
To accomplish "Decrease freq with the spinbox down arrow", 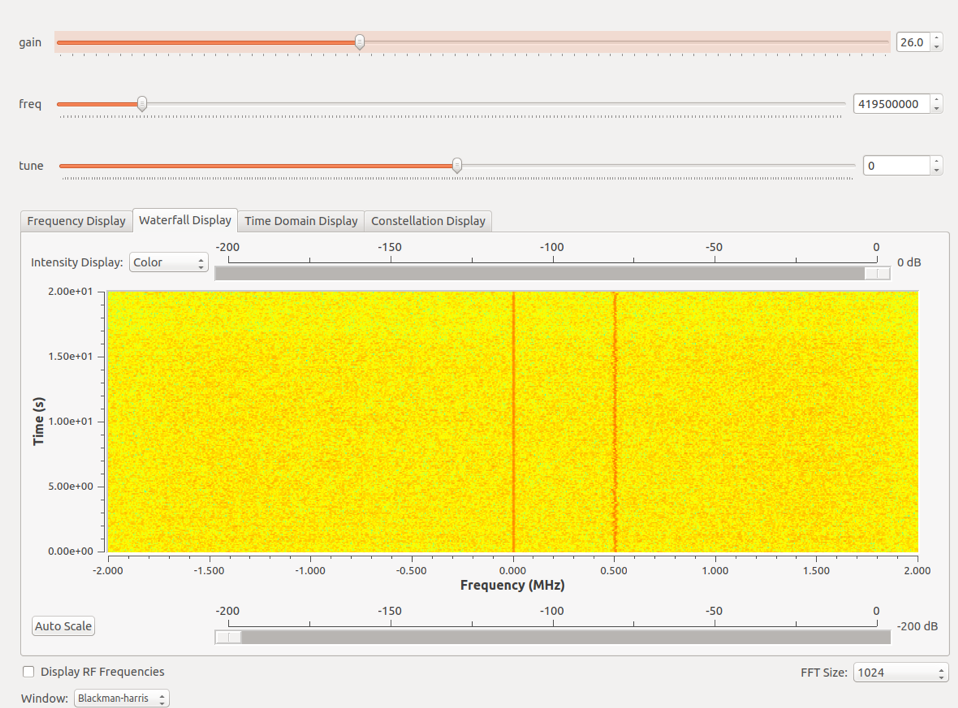I will (x=937, y=109).
